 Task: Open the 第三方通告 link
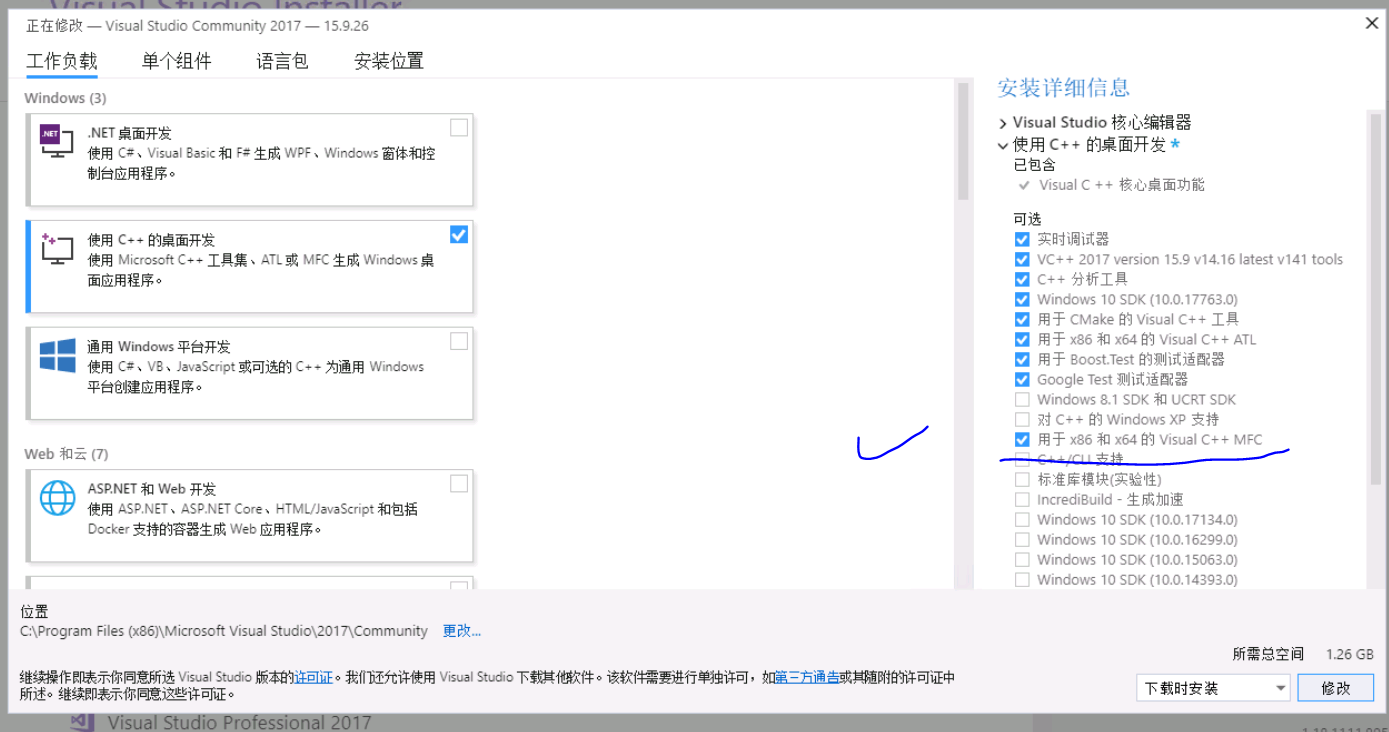pos(807,677)
